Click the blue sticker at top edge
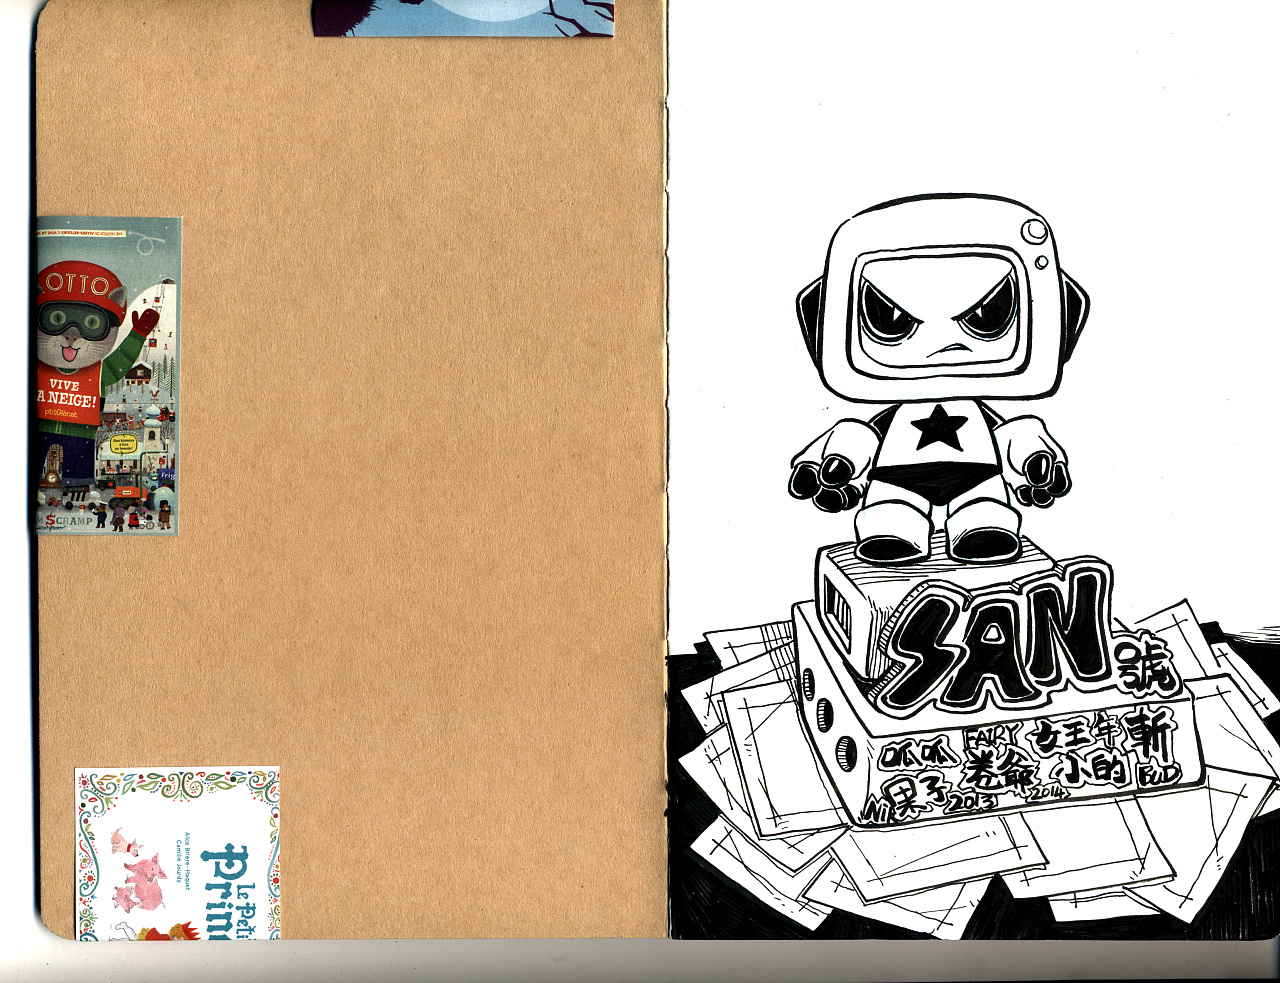The height and width of the screenshot is (983, 1280). click(462, 17)
